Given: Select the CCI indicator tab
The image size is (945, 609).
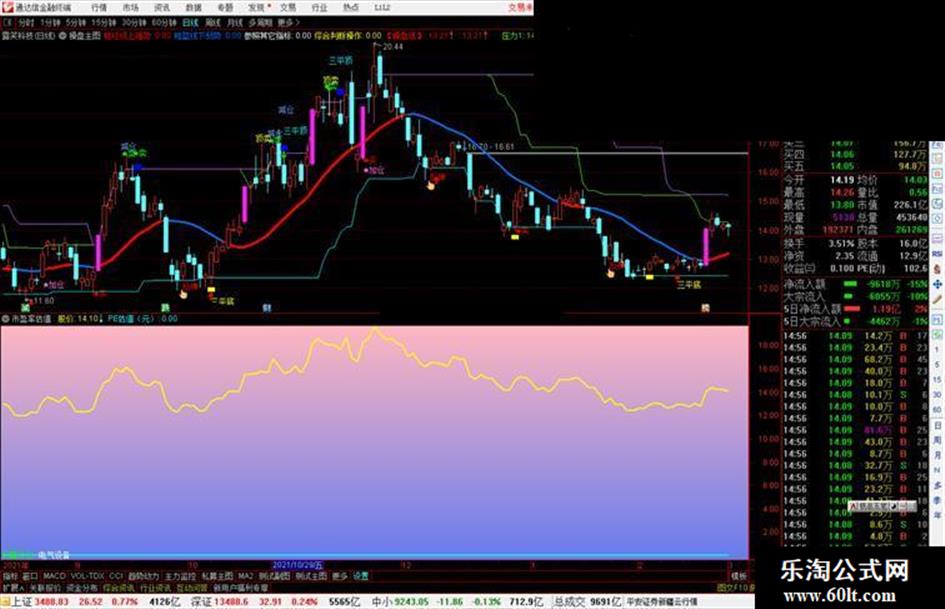Looking at the screenshot, I should 116,576.
